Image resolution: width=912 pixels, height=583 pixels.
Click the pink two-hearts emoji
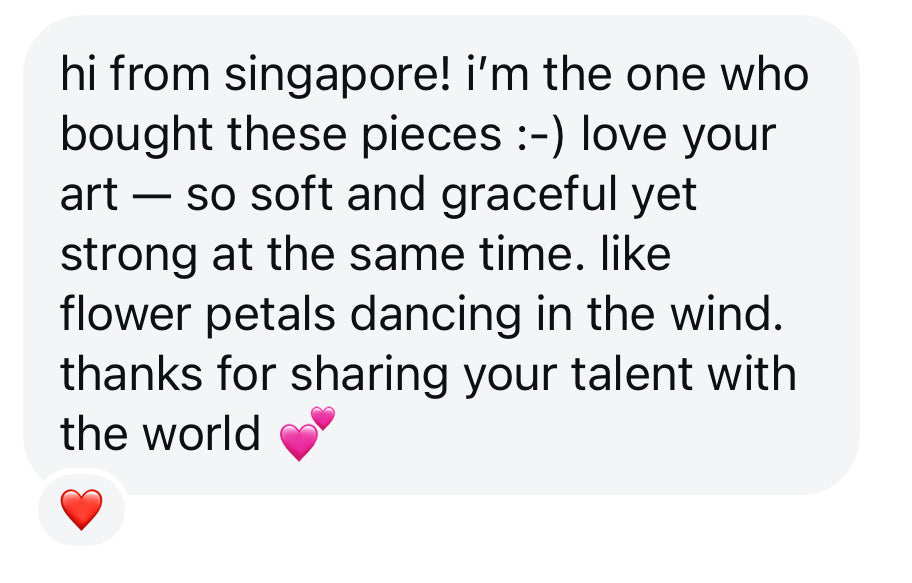pyautogui.click(x=307, y=433)
